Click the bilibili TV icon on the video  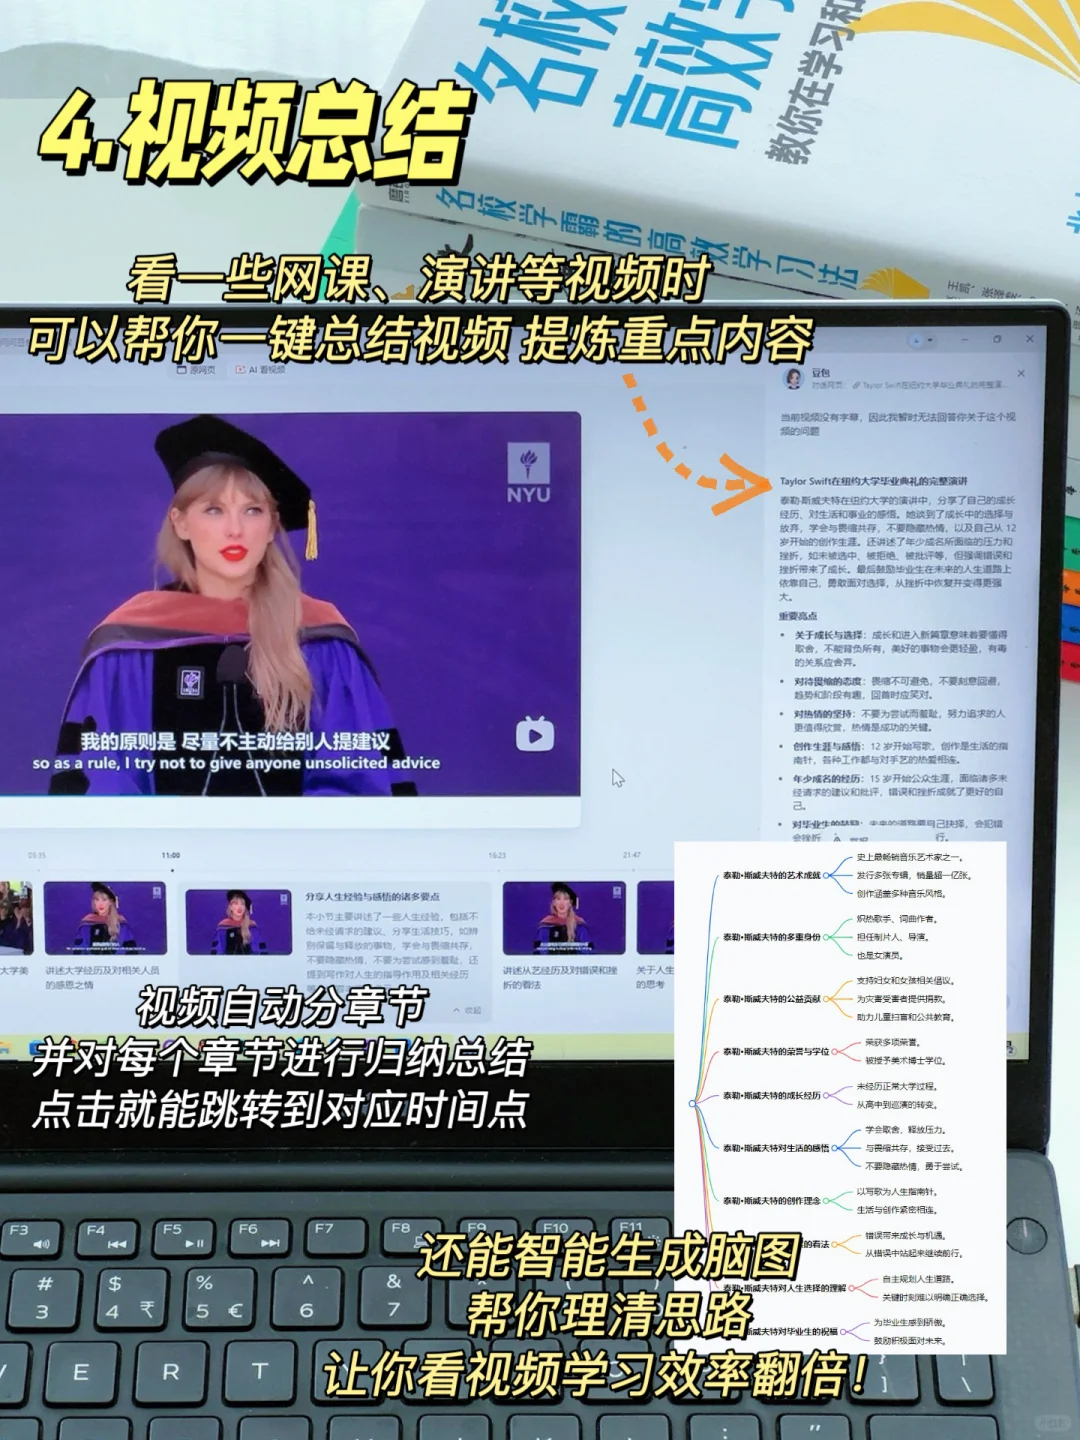click(x=537, y=733)
